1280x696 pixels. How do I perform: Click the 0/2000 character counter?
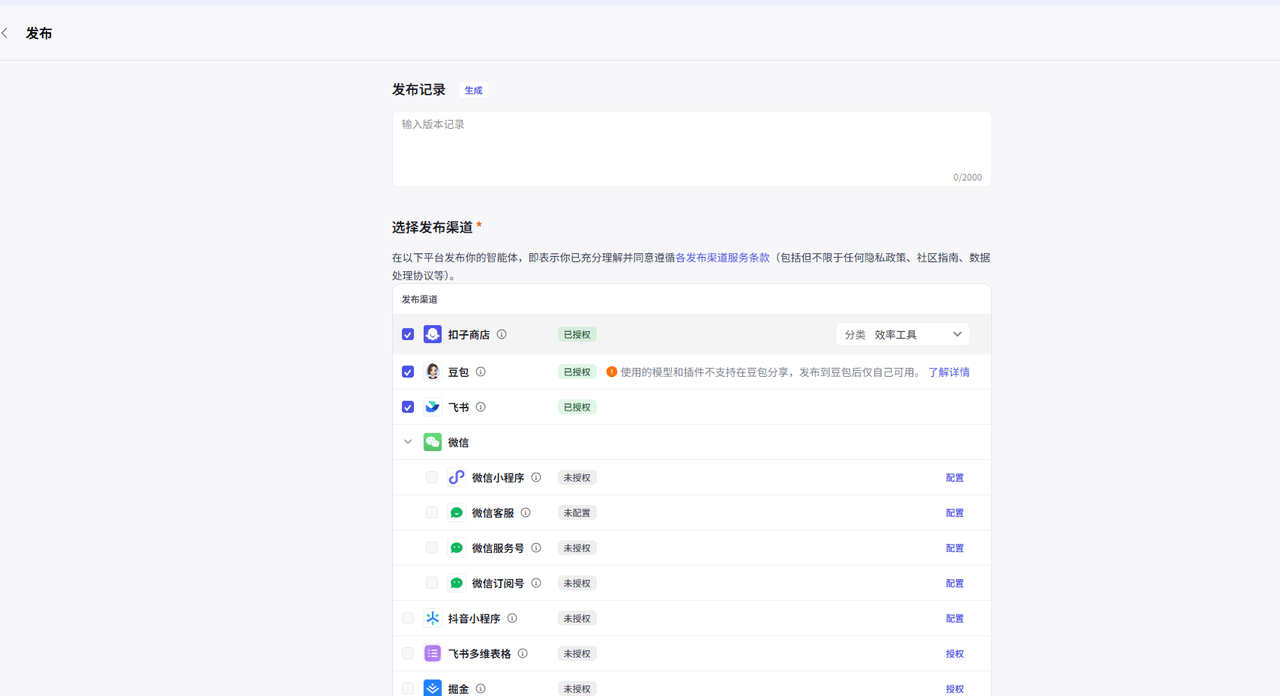pyautogui.click(x=967, y=177)
